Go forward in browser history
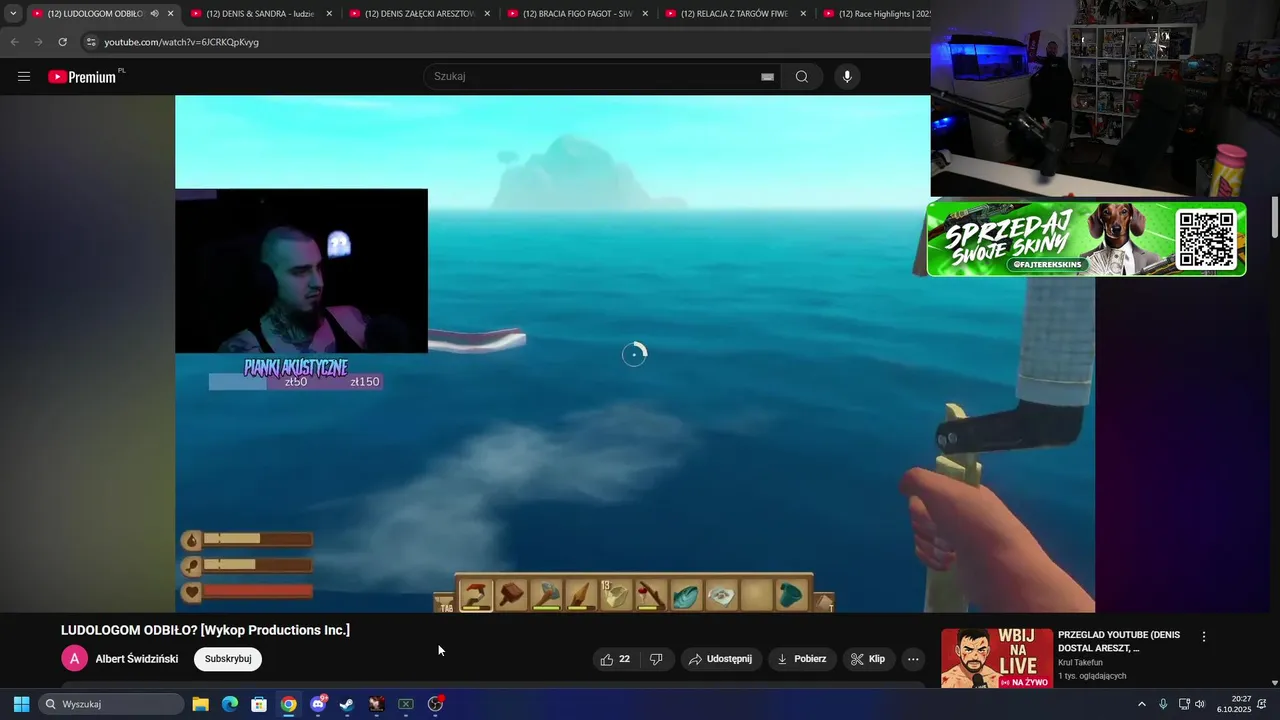 (38, 42)
